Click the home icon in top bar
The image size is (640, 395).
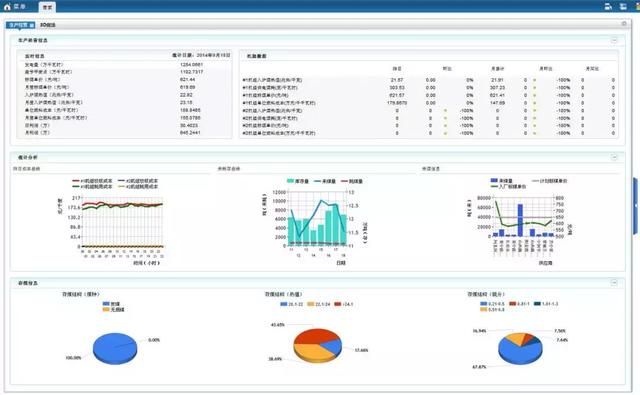click(7, 7)
